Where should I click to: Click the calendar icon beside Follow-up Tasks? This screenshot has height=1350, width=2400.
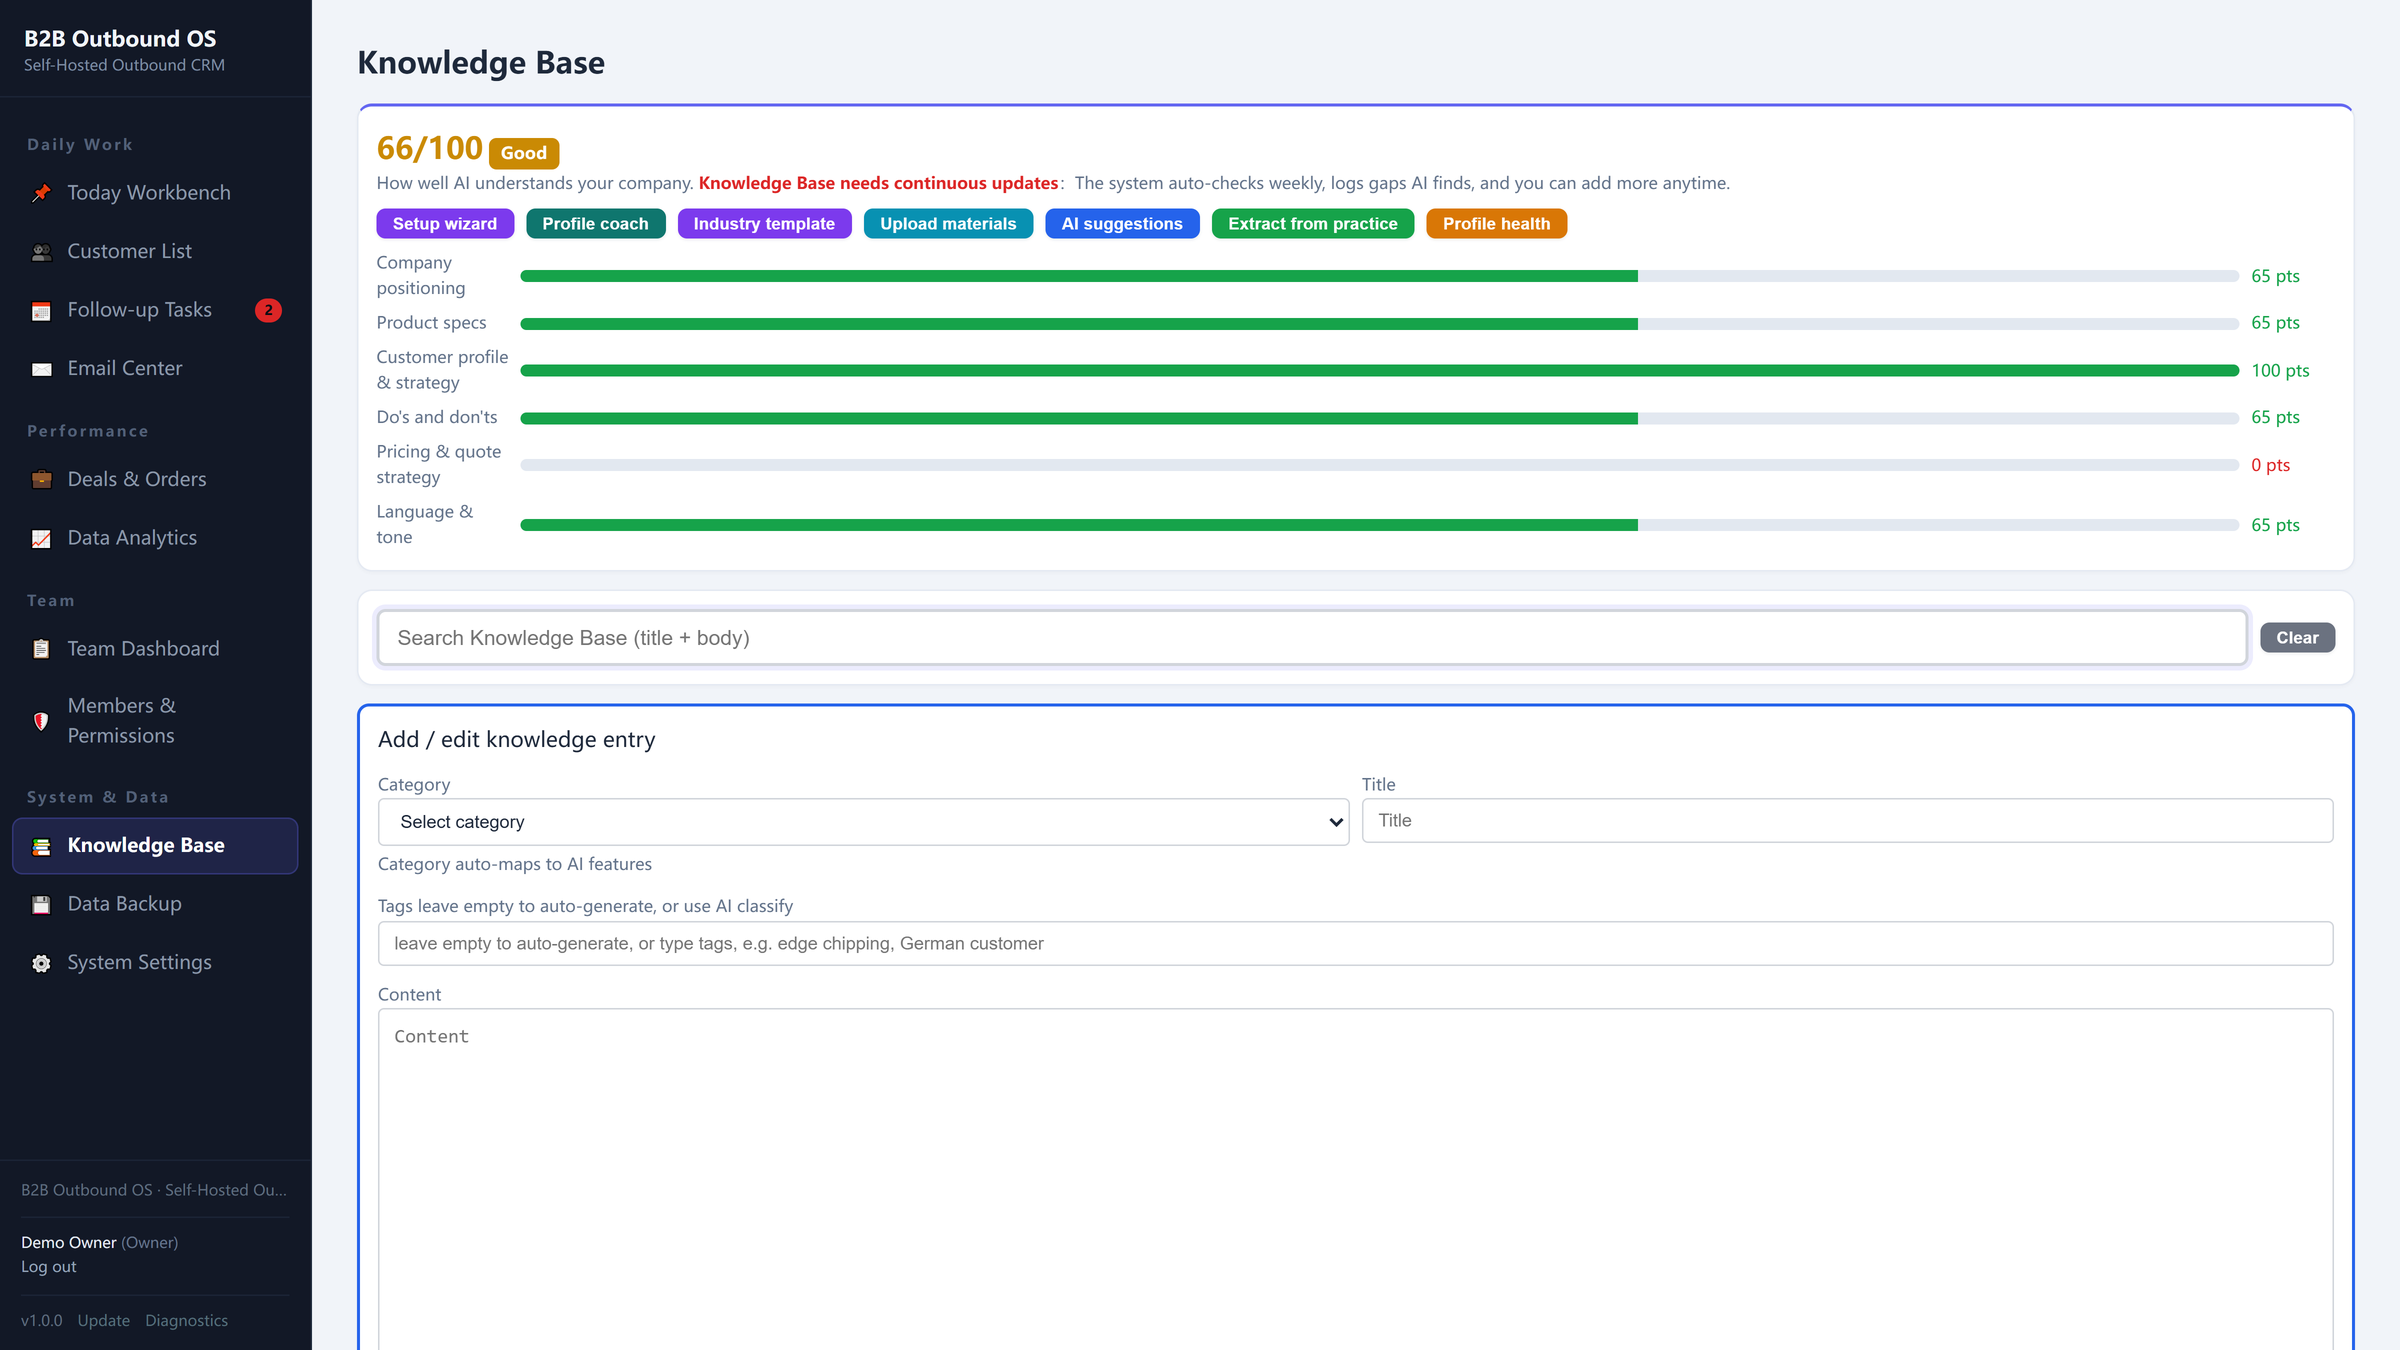tap(41, 311)
